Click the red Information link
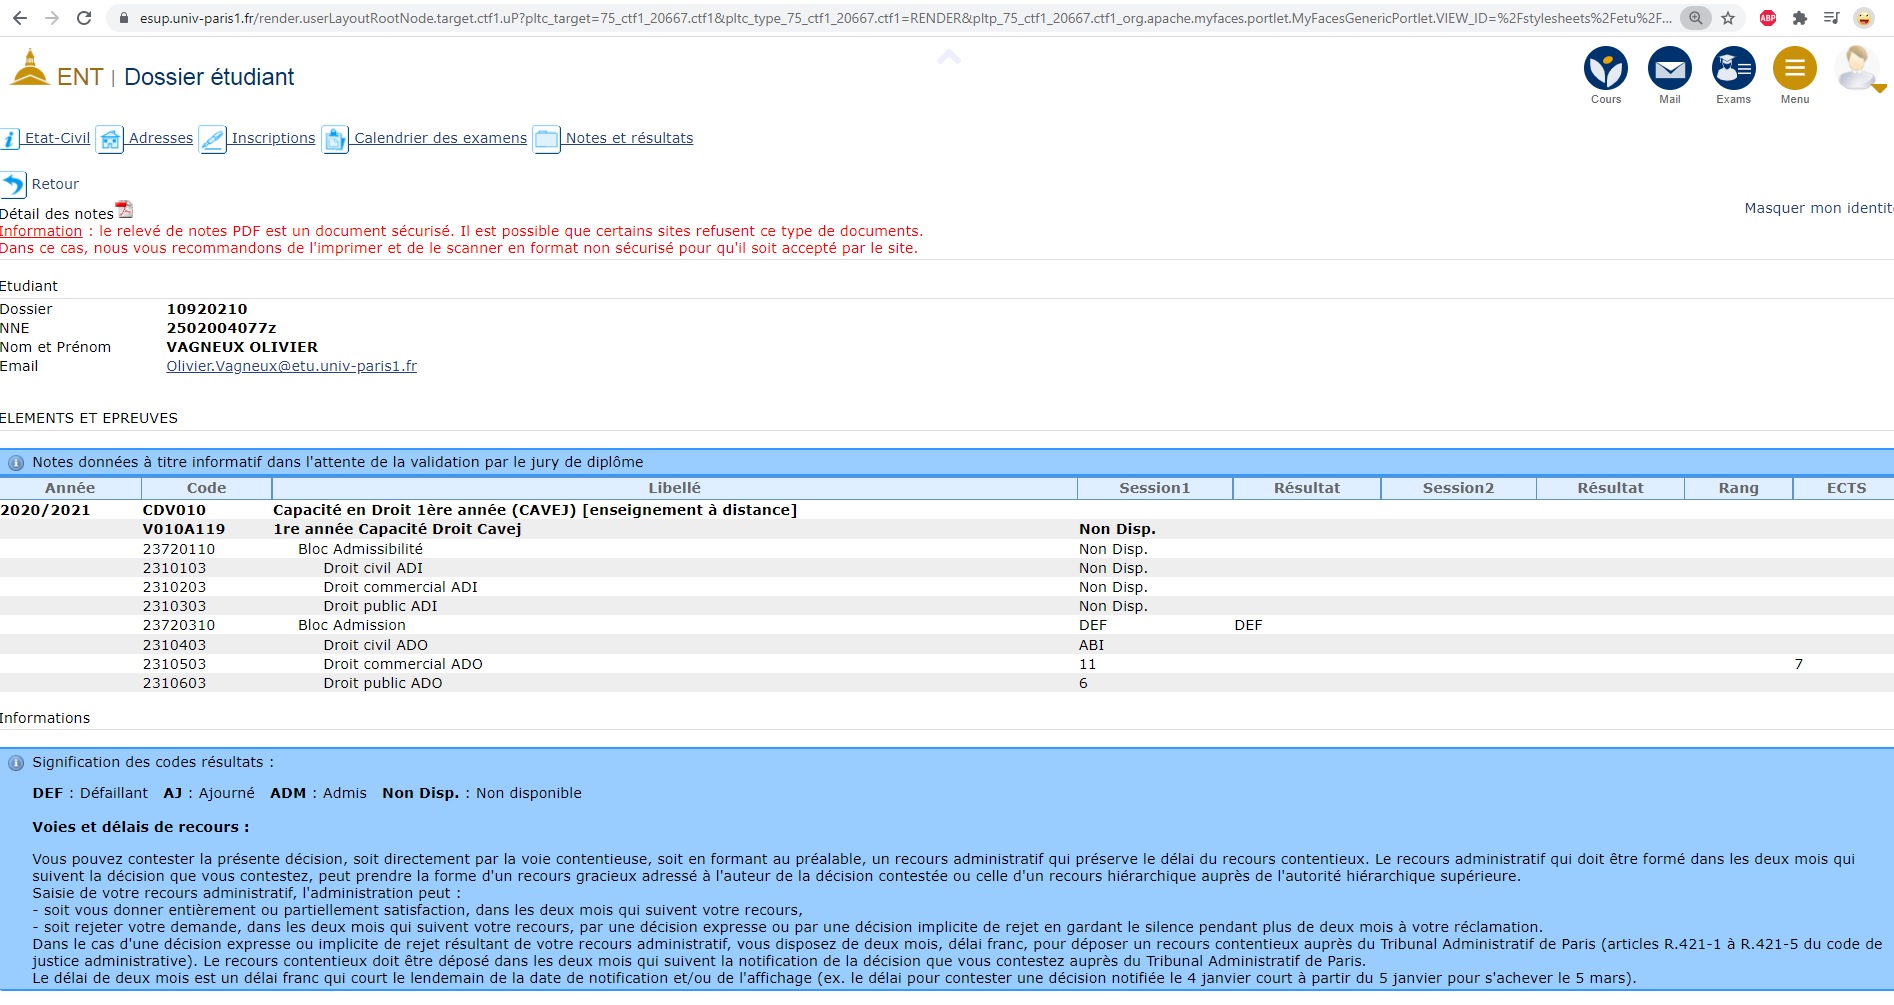The width and height of the screenshot is (1894, 1005). tap(41, 231)
